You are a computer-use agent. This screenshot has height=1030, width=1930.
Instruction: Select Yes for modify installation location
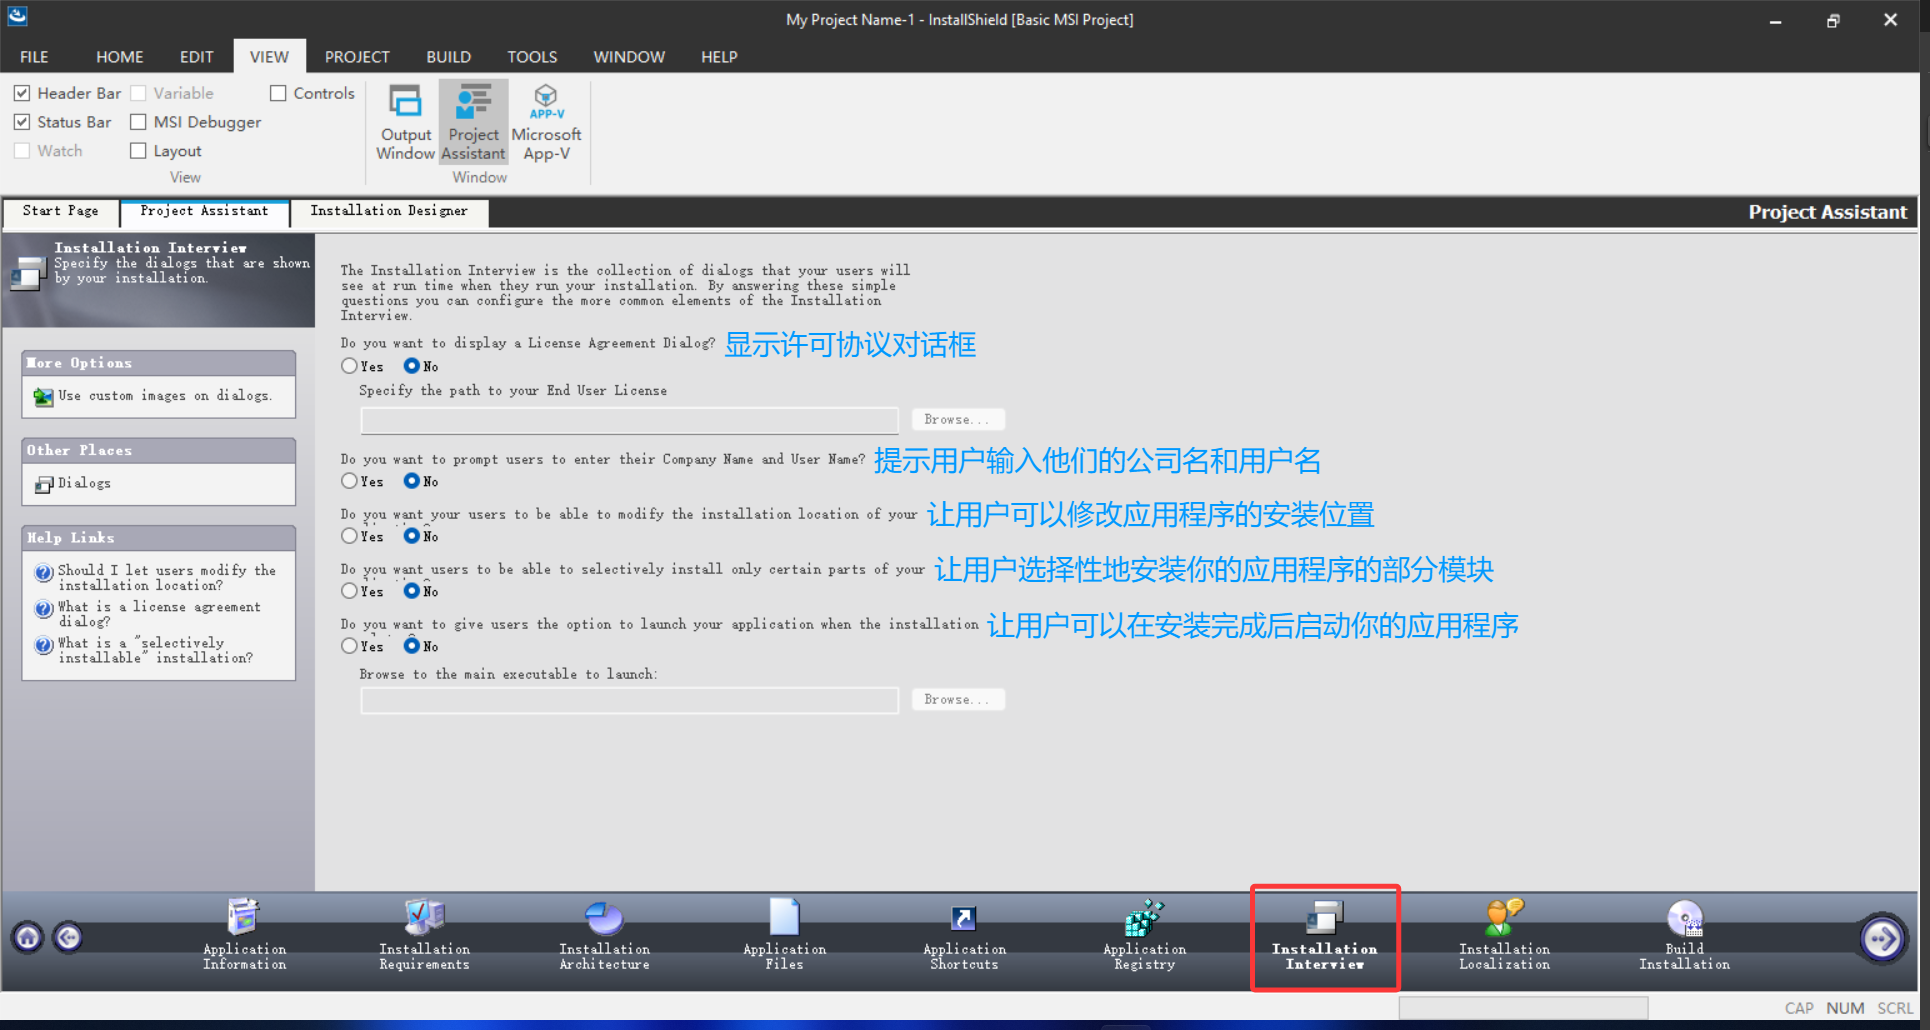[349, 536]
